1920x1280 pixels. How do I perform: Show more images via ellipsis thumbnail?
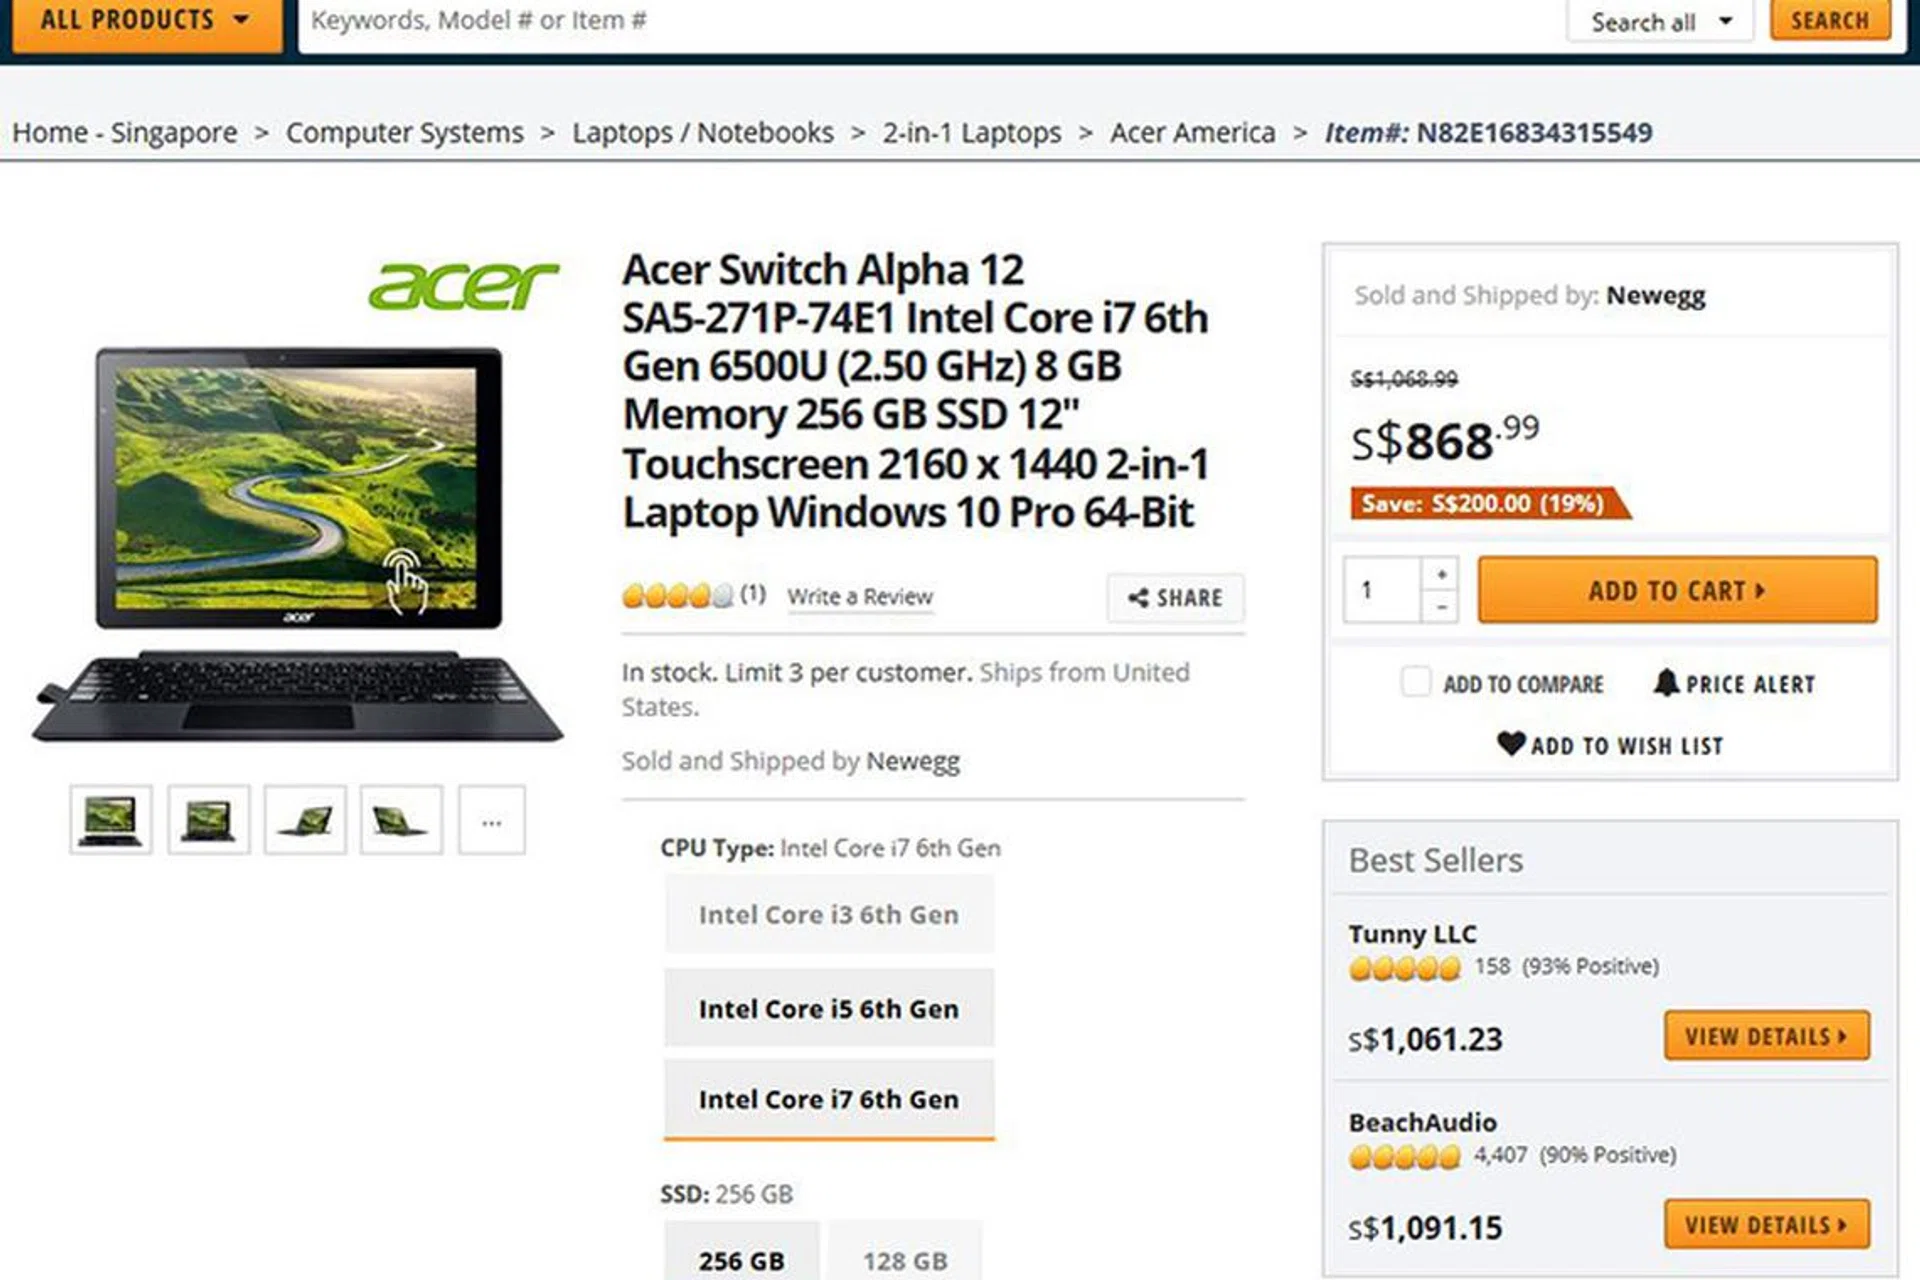click(x=491, y=821)
